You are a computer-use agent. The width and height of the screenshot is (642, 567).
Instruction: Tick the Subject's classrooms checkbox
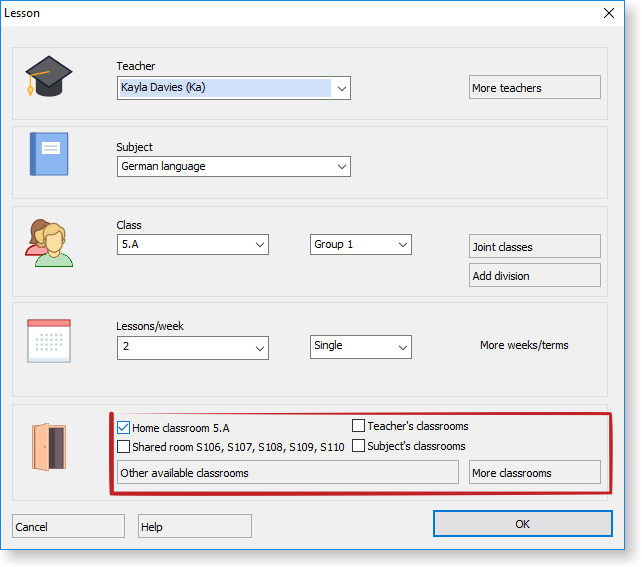coord(358,446)
